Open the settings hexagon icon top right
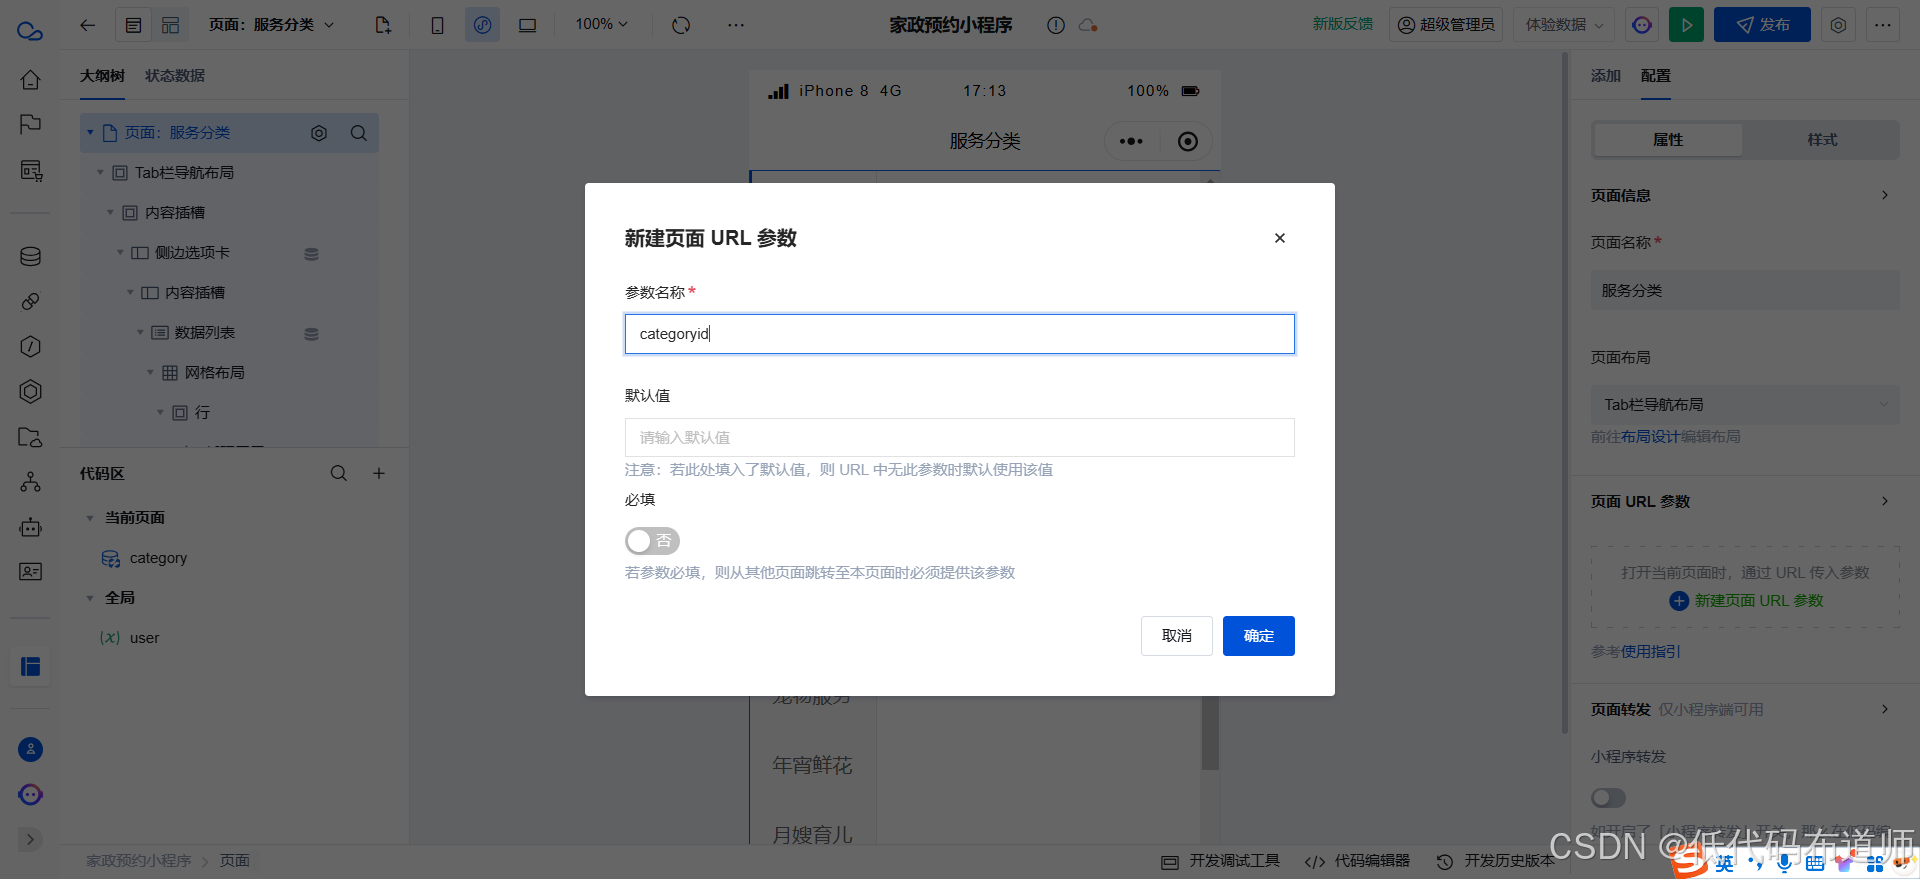The image size is (1920, 879). tap(1838, 25)
